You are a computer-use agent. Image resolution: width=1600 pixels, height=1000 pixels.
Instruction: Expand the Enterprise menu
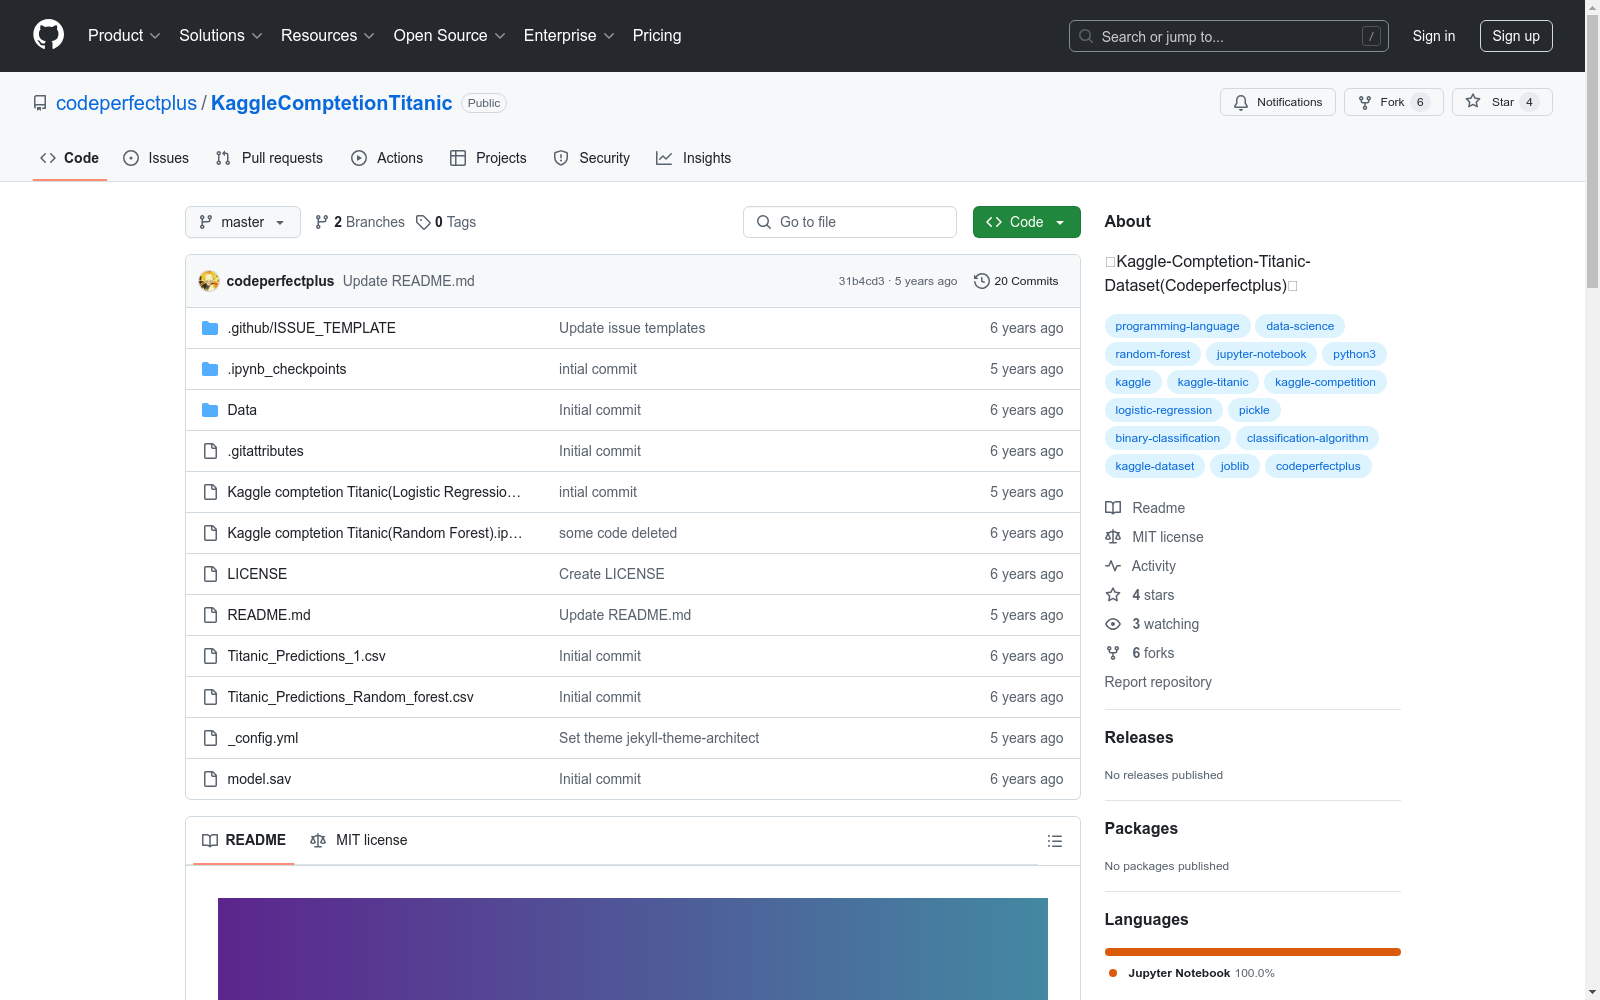click(x=569, y=35)
